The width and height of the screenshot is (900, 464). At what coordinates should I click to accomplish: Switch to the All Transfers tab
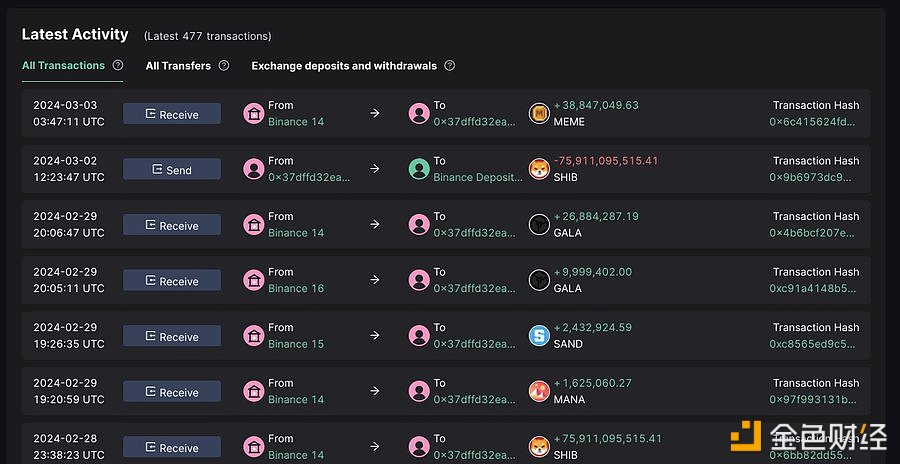pyautogui.click(x=179, y=65)
